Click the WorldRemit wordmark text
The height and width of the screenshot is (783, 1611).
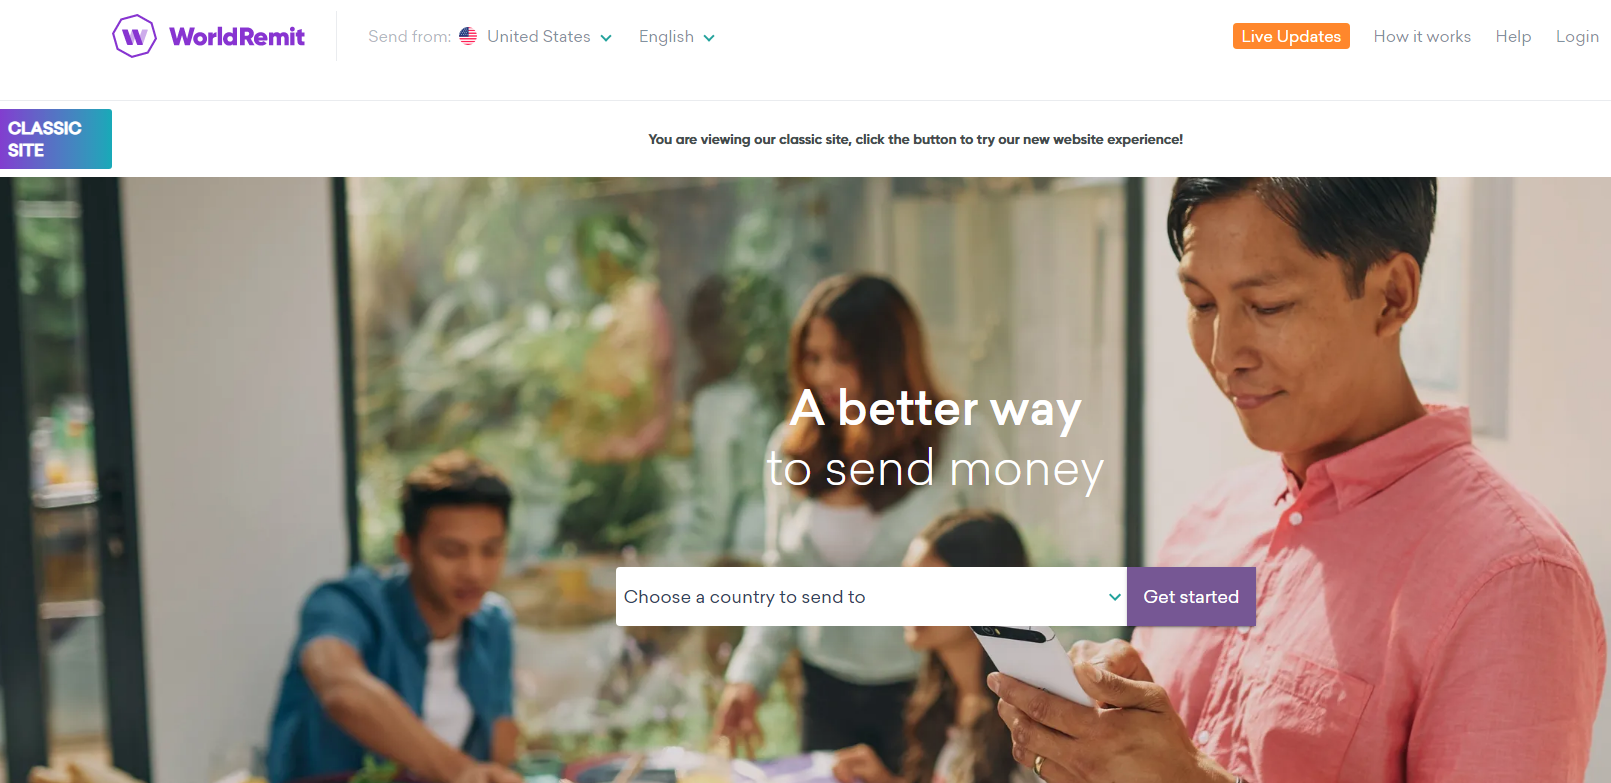[237, 37]
